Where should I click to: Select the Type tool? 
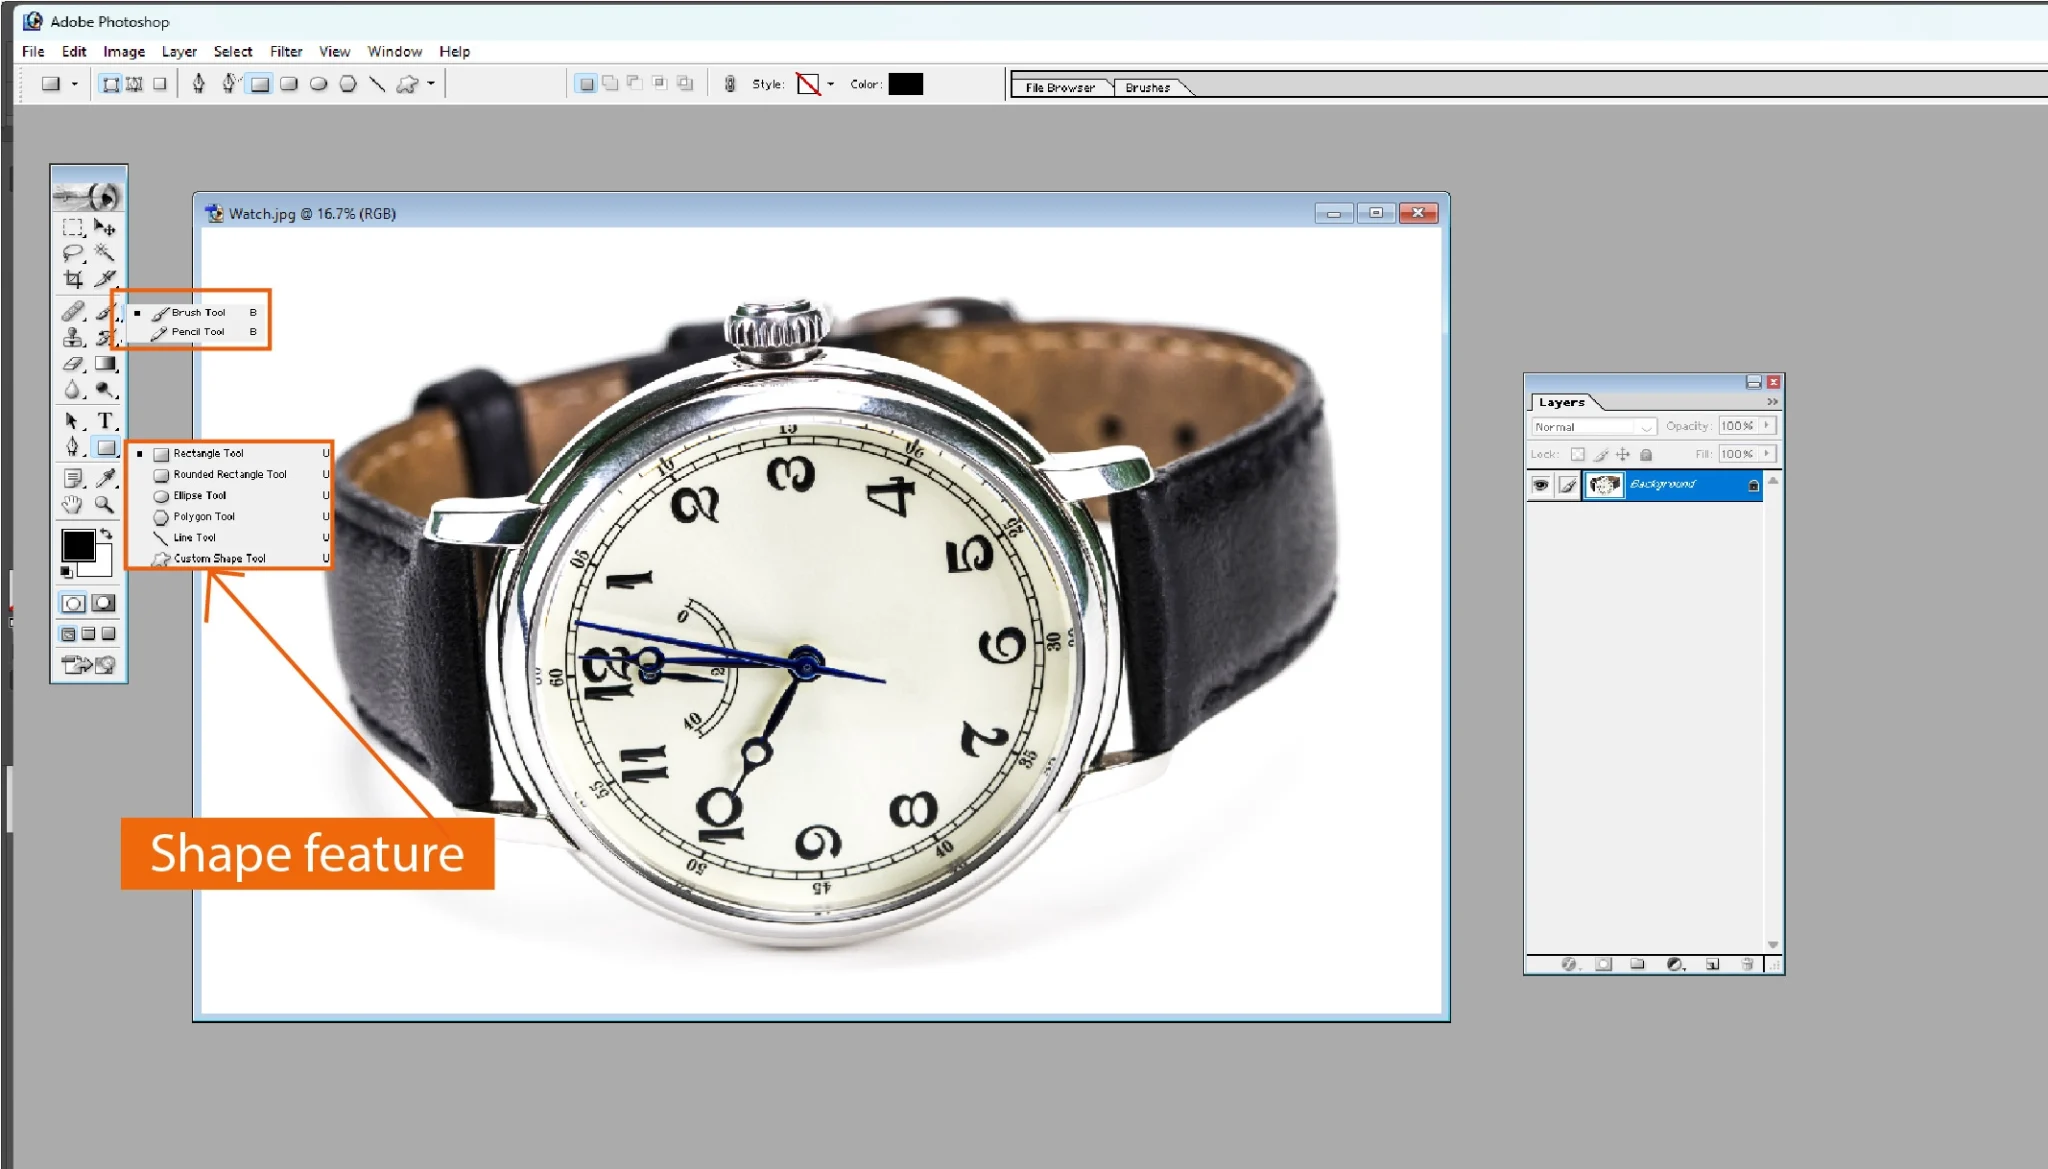tap(105, 421)
